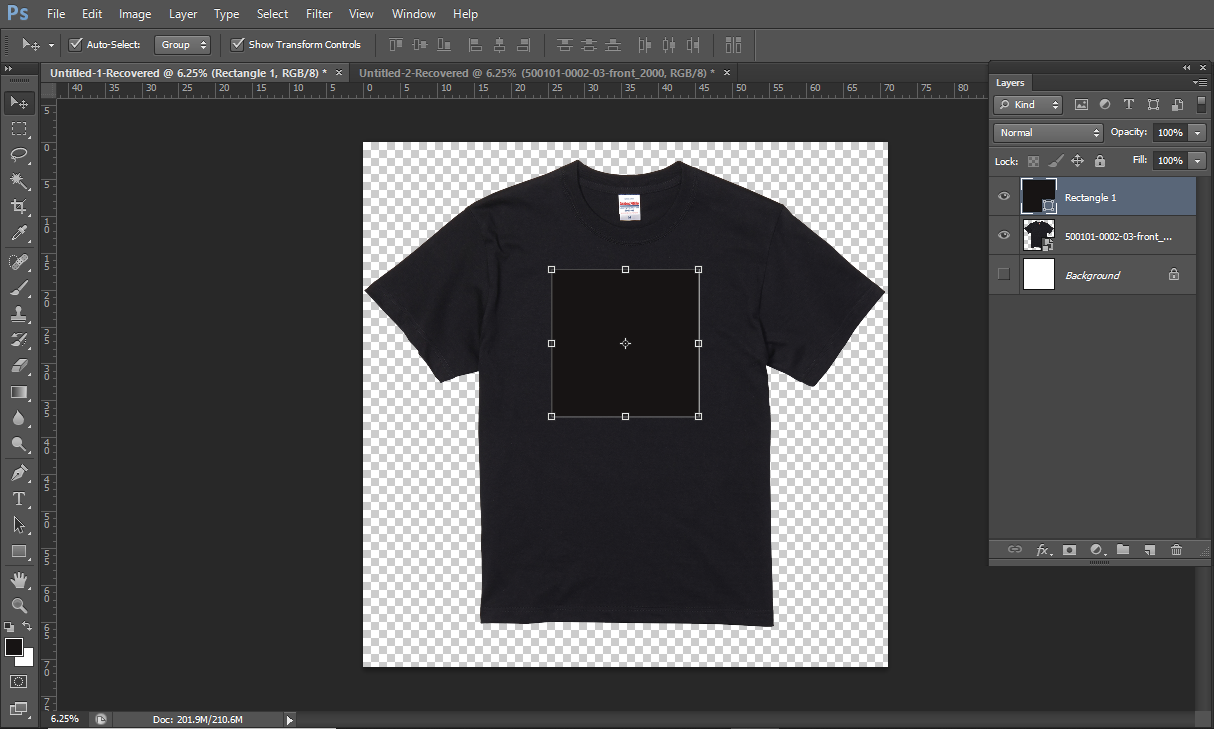
Task: Expand the Opacity slider dropdown
Action: [x=1198, y=132]
